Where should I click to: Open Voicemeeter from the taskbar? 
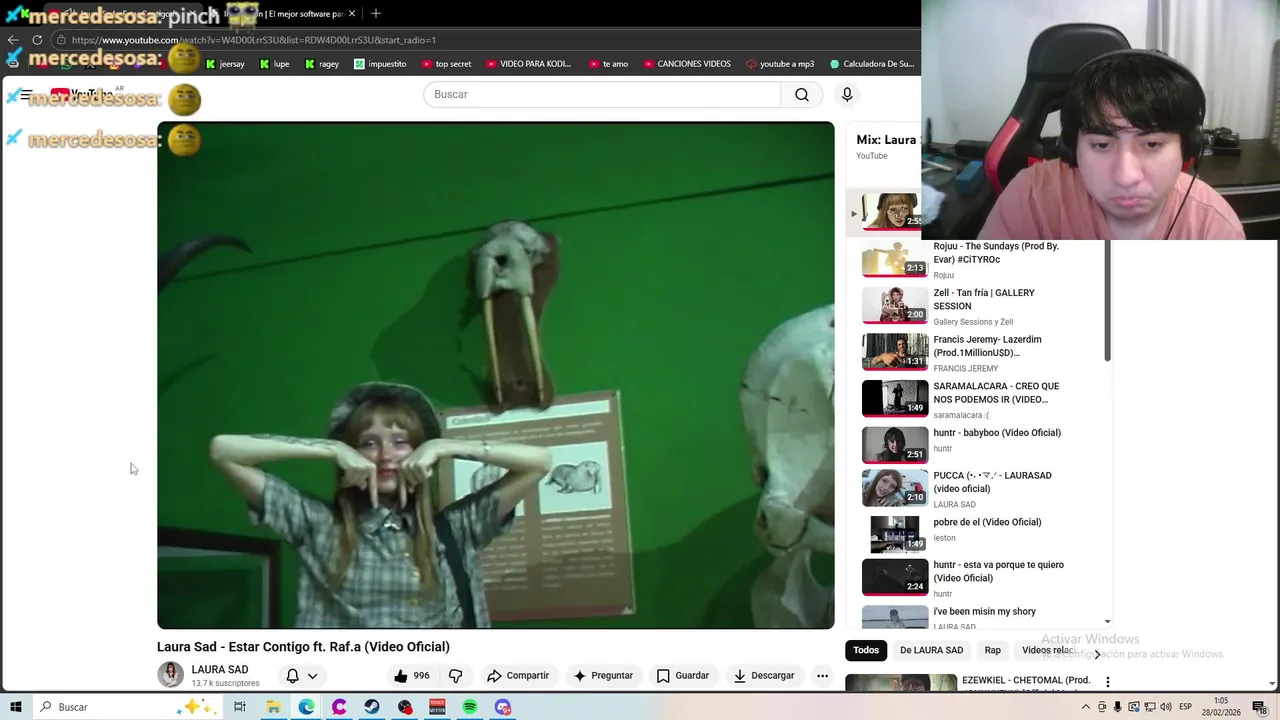click(437, 707)
